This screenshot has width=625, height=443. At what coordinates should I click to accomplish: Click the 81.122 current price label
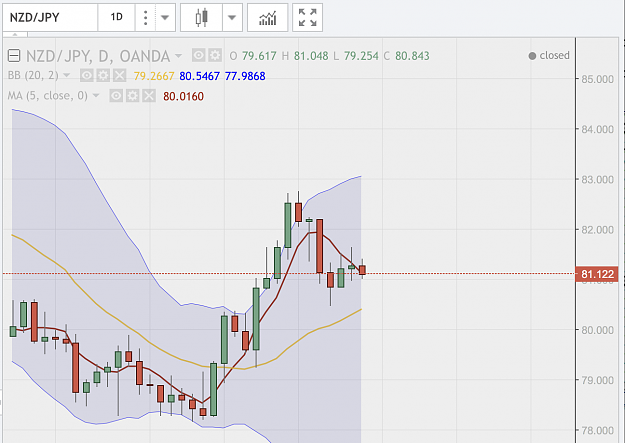[x=597, y=274]
